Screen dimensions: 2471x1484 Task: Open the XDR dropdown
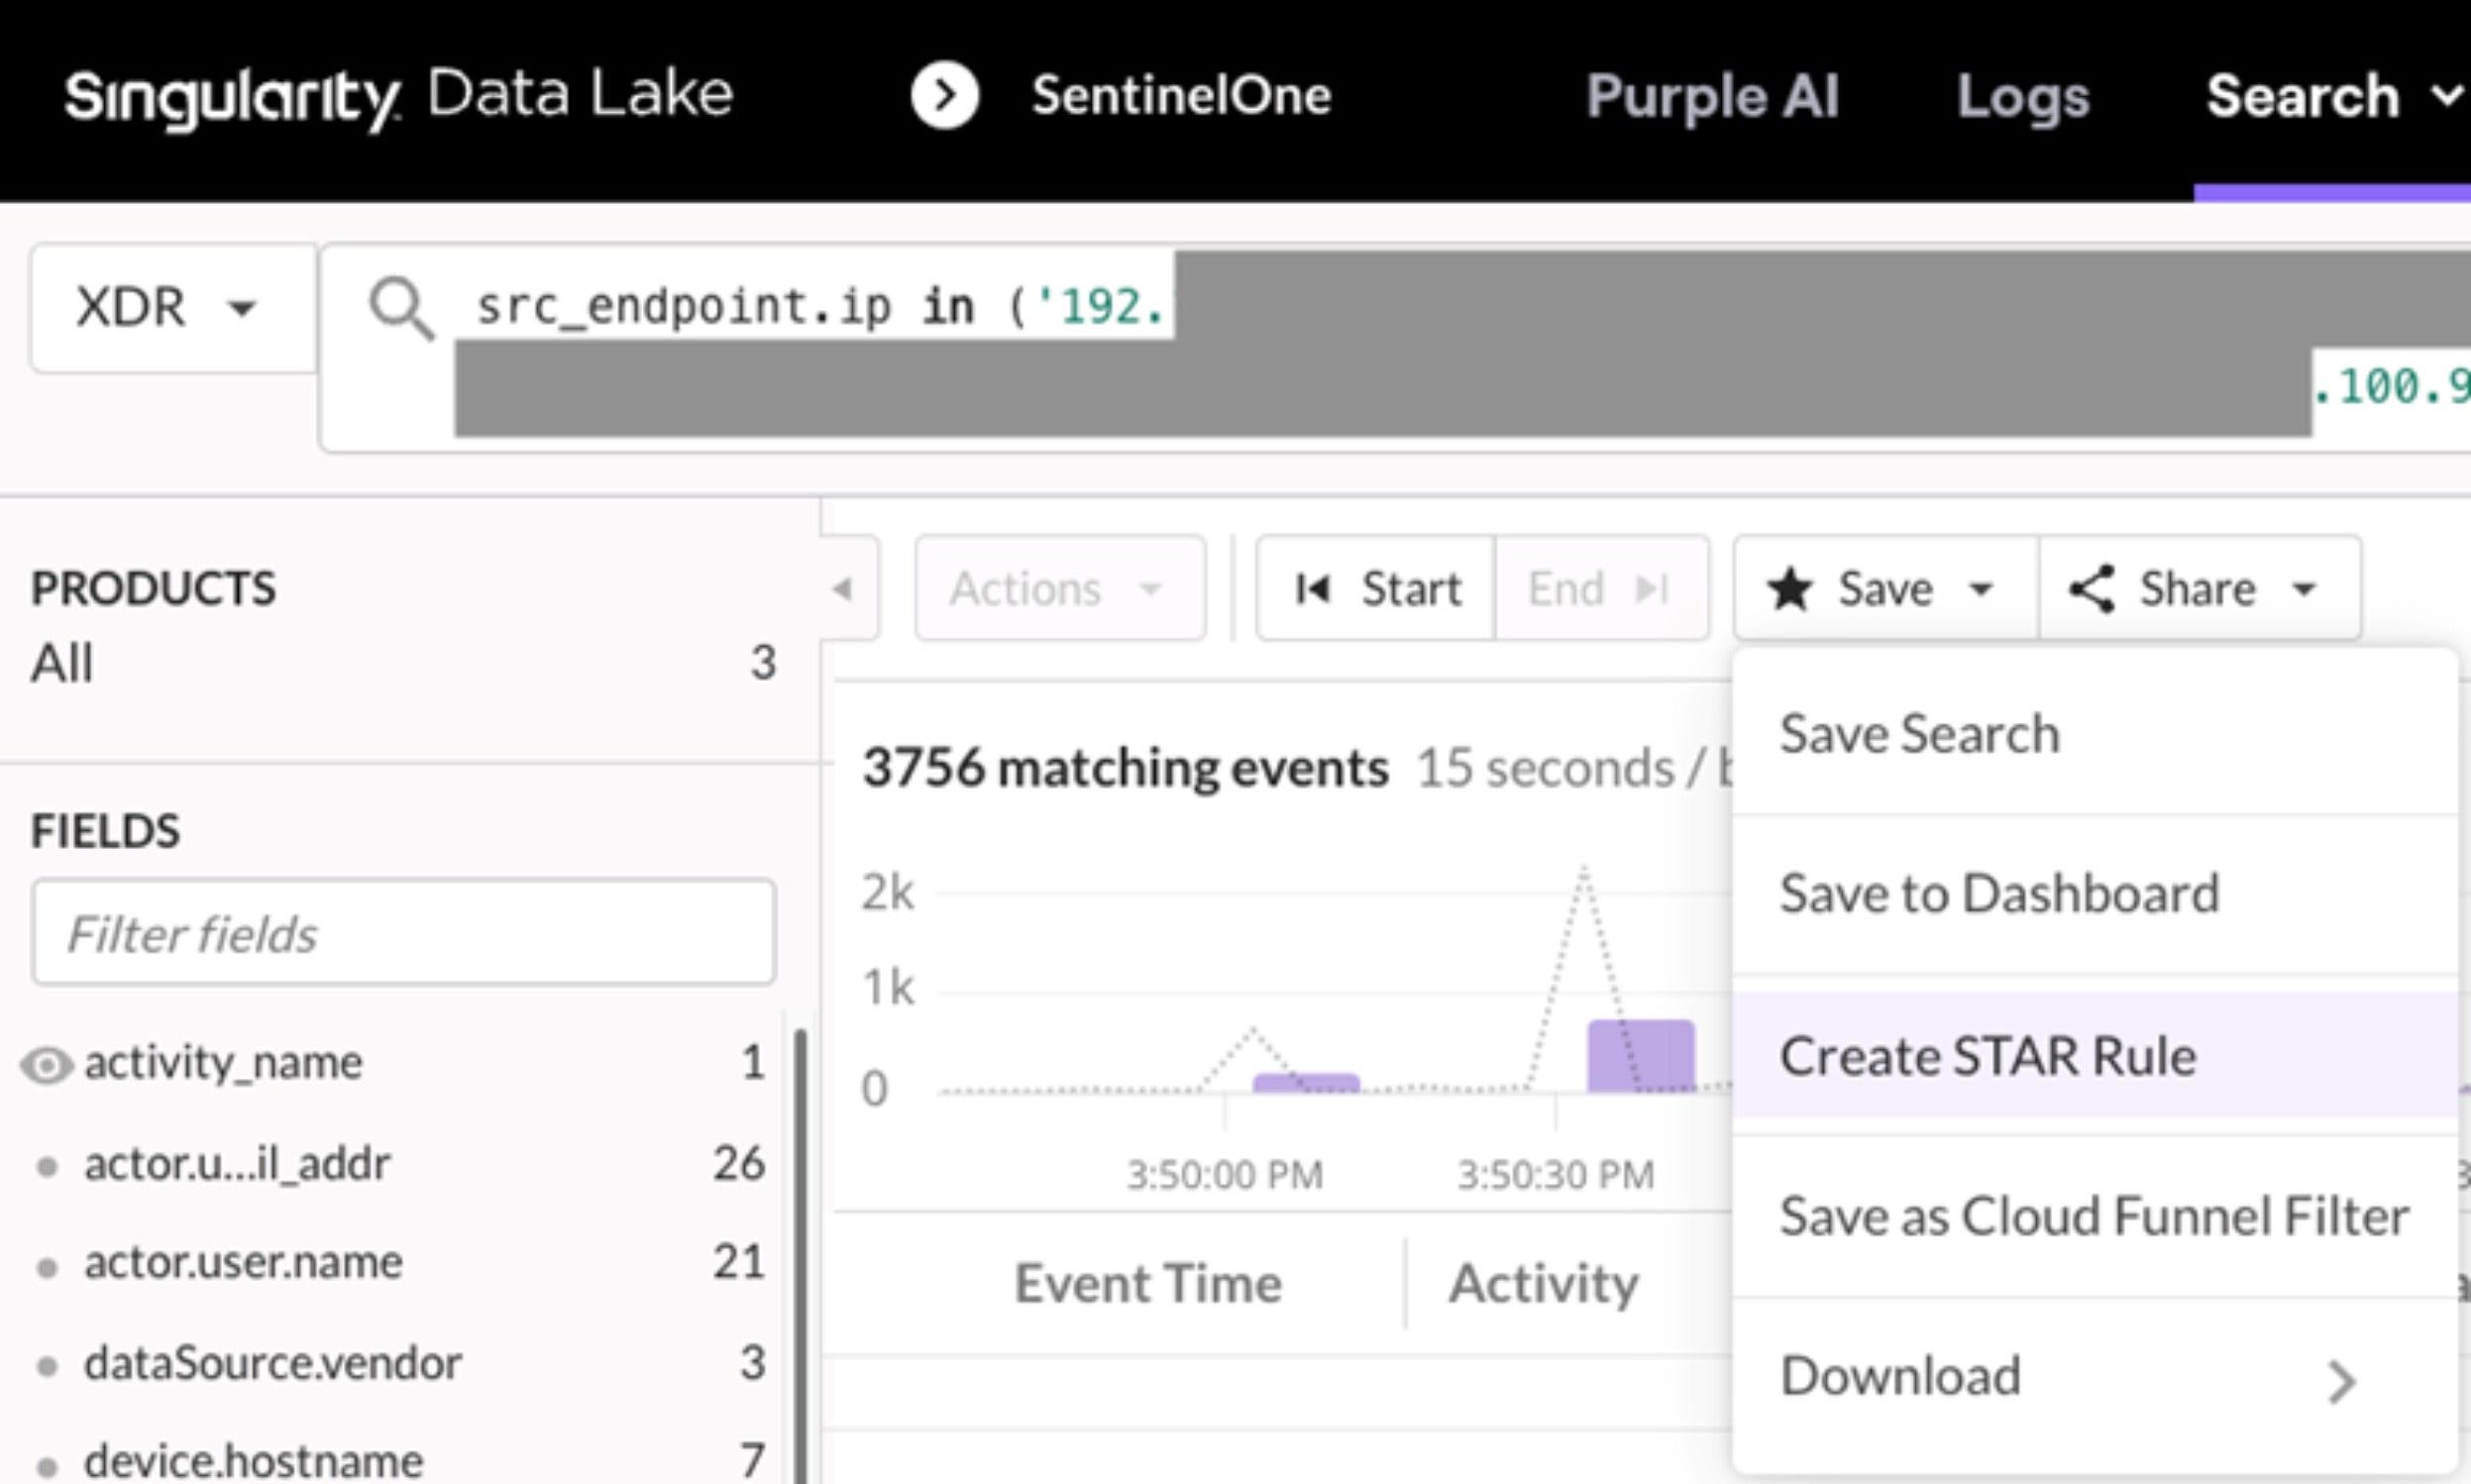pyautogui.click(x=172, y=307)
